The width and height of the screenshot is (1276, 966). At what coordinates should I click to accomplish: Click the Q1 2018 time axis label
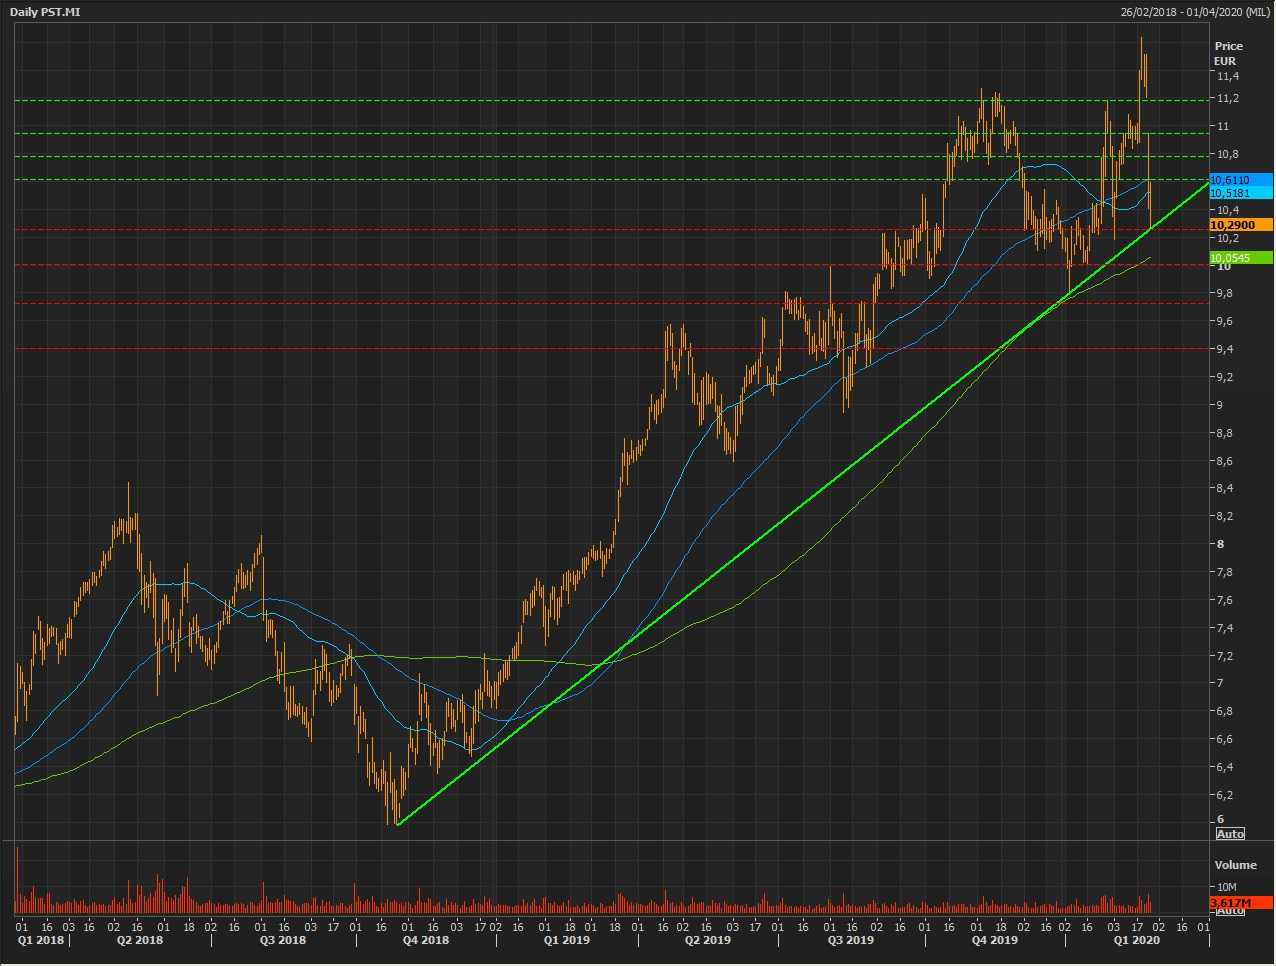point(39,940)
